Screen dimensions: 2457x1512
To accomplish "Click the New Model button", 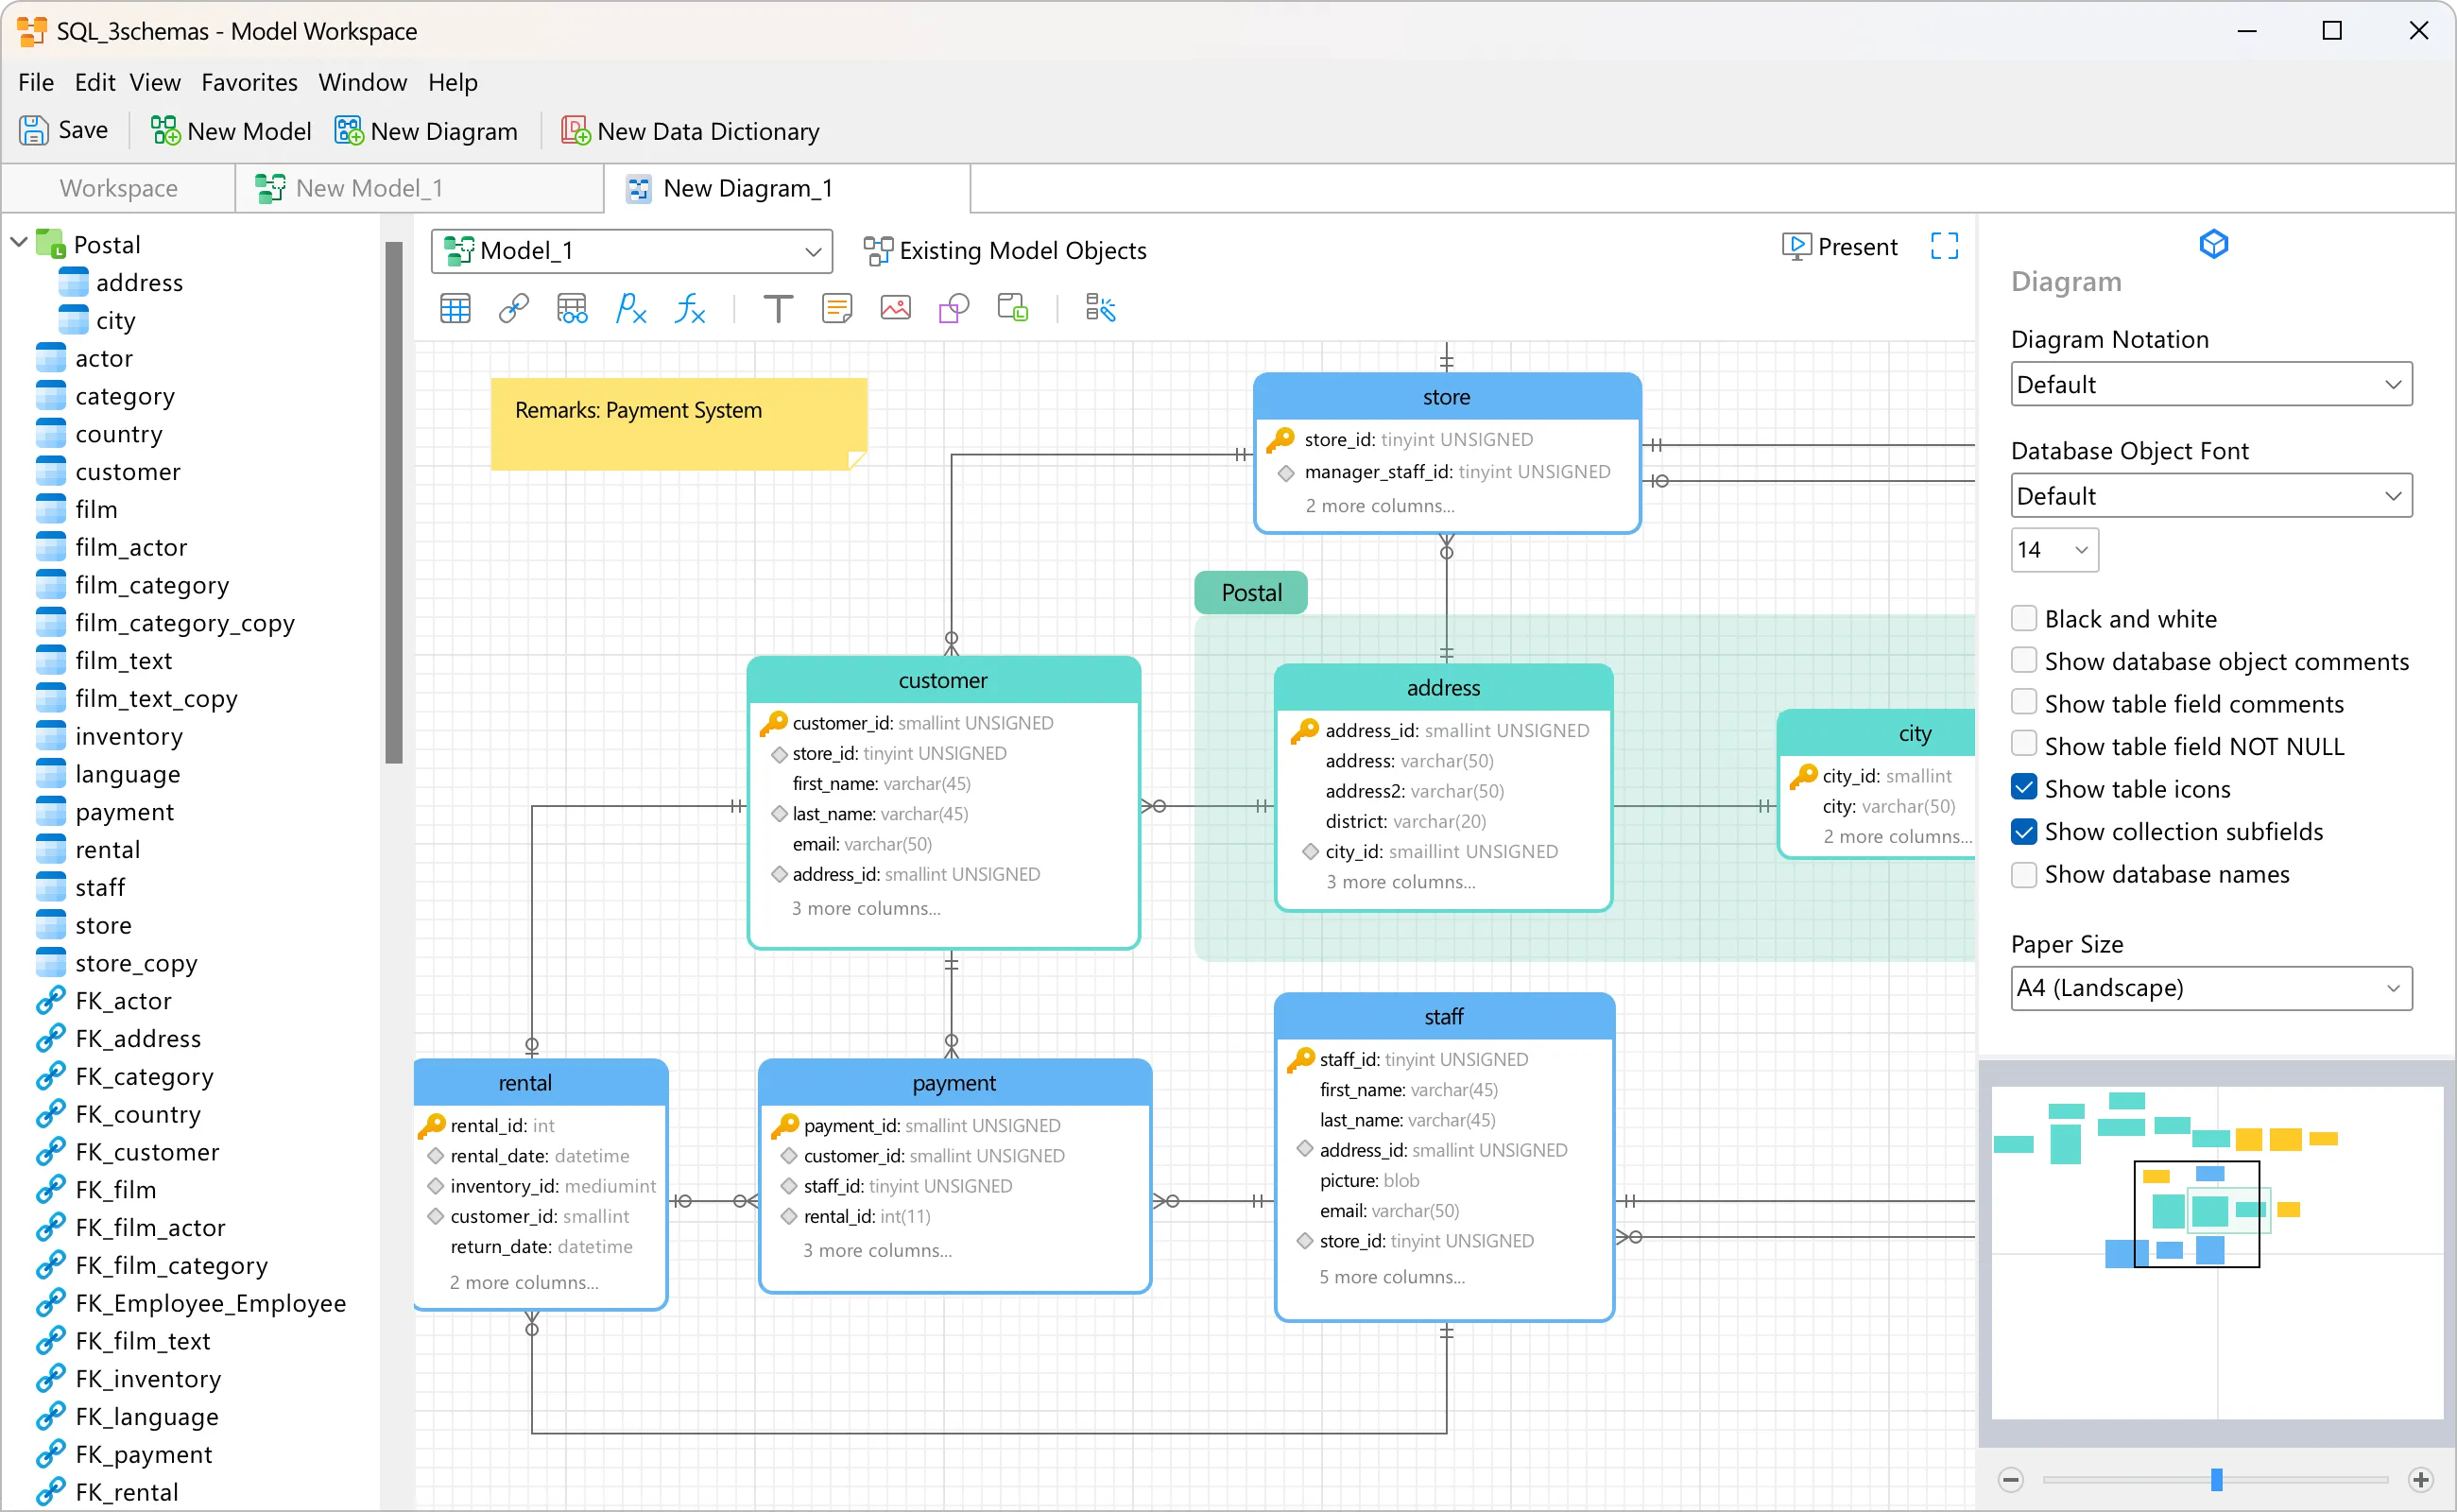I will 231,131.
